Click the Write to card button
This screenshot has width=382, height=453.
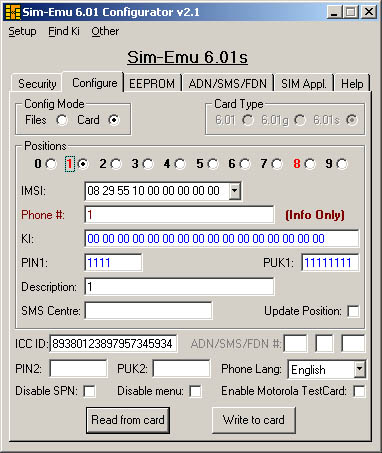[x=254, y=420]
